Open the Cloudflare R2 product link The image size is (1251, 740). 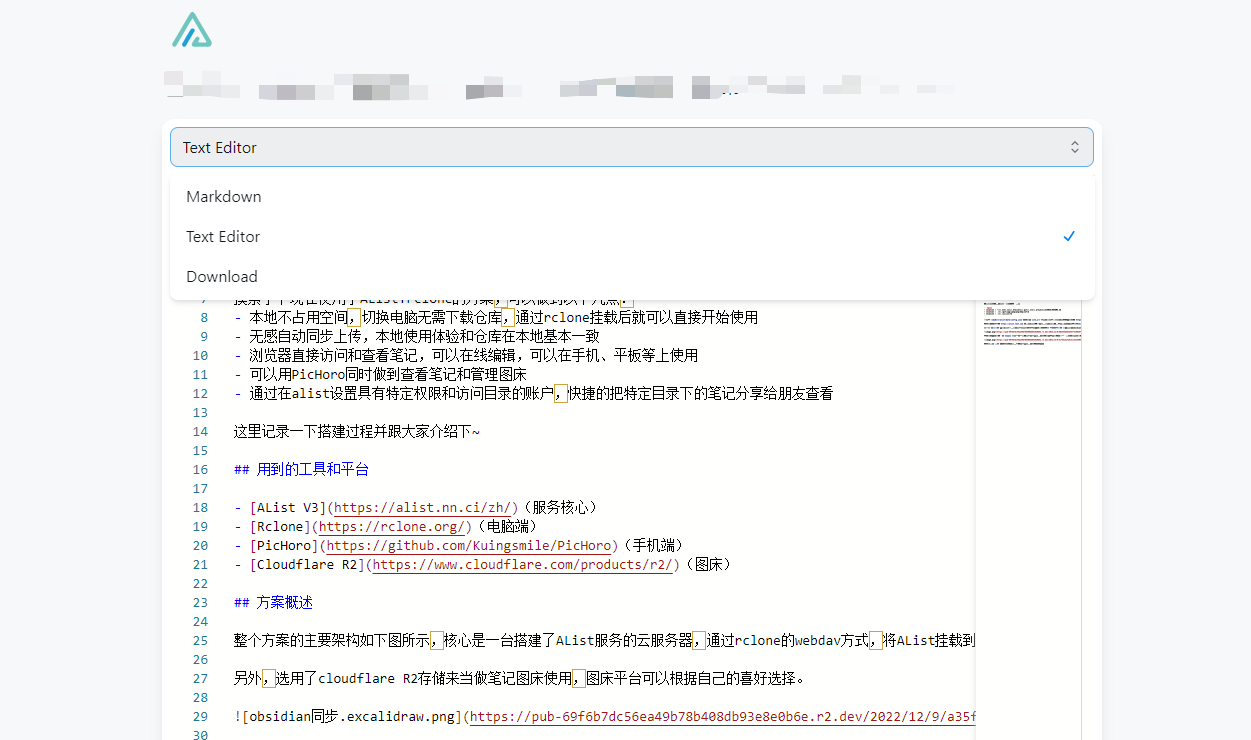click(521, 564)
